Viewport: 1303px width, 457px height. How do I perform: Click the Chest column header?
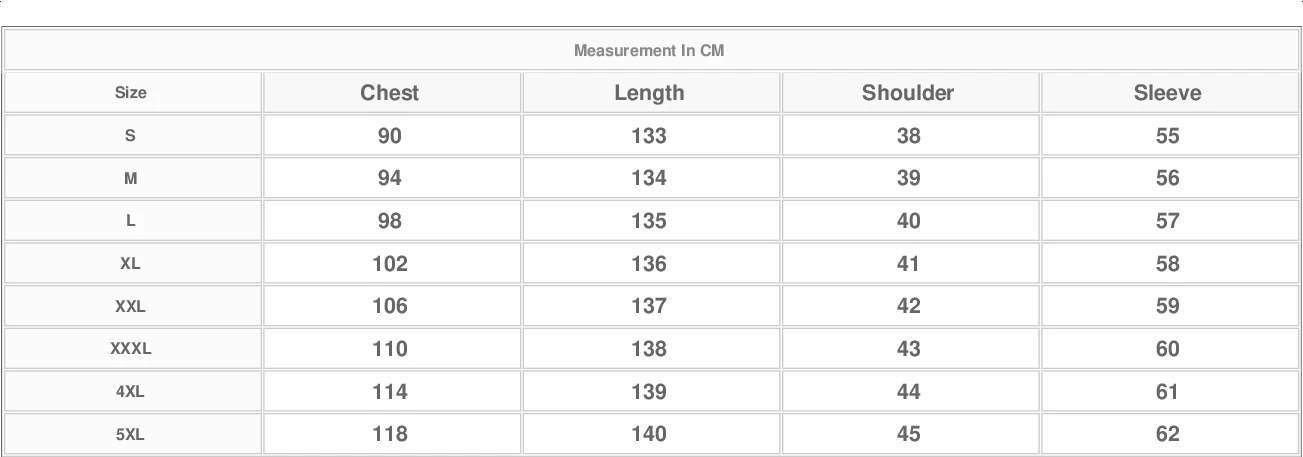pos(390,93)
